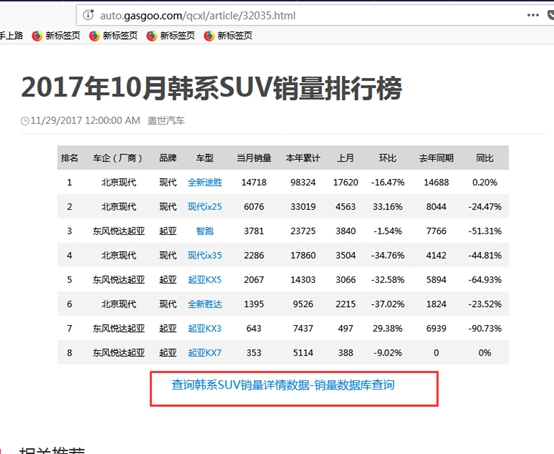Open the page actions three-dot menu
The width and height of the screenshot is (554, 454).
pos(533,15)
